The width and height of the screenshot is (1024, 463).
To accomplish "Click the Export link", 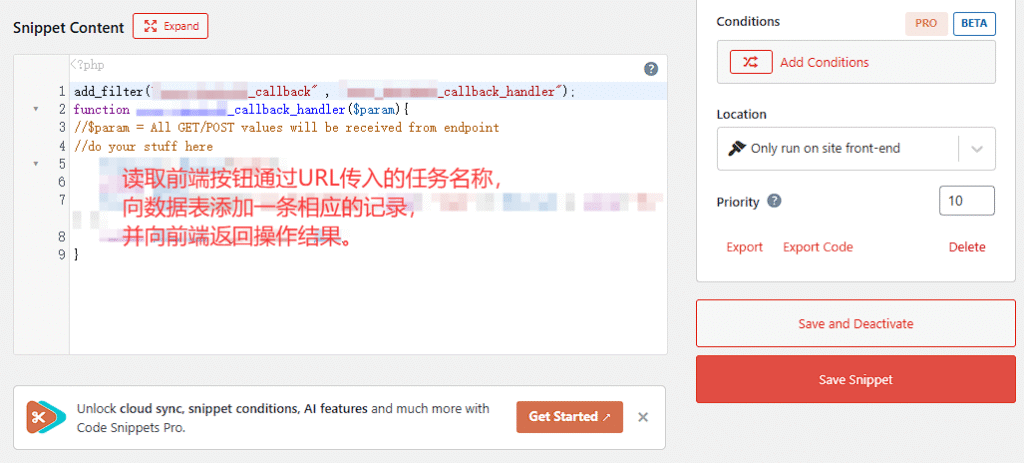I will 744,247.
